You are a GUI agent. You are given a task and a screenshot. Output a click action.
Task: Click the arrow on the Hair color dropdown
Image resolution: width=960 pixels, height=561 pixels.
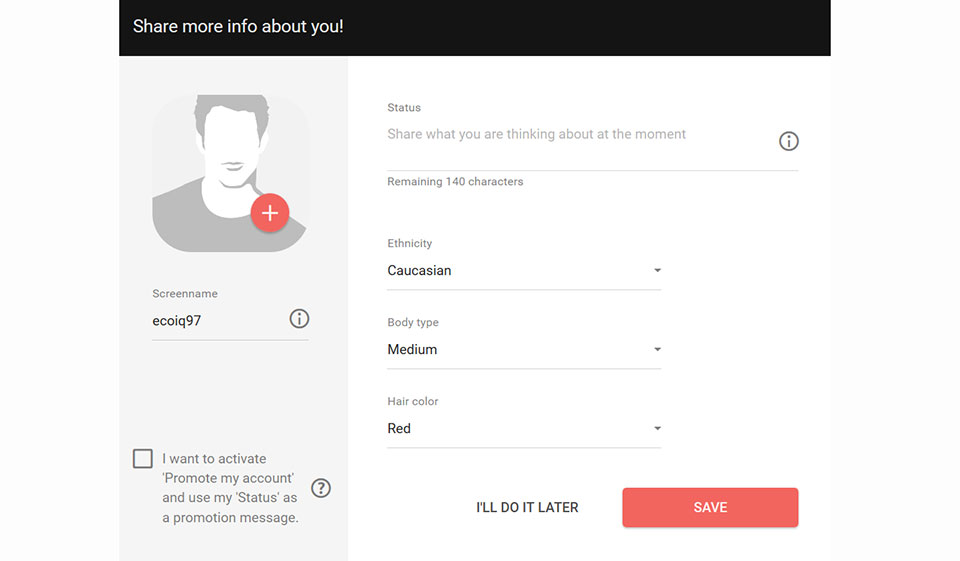tap(657, 429)
